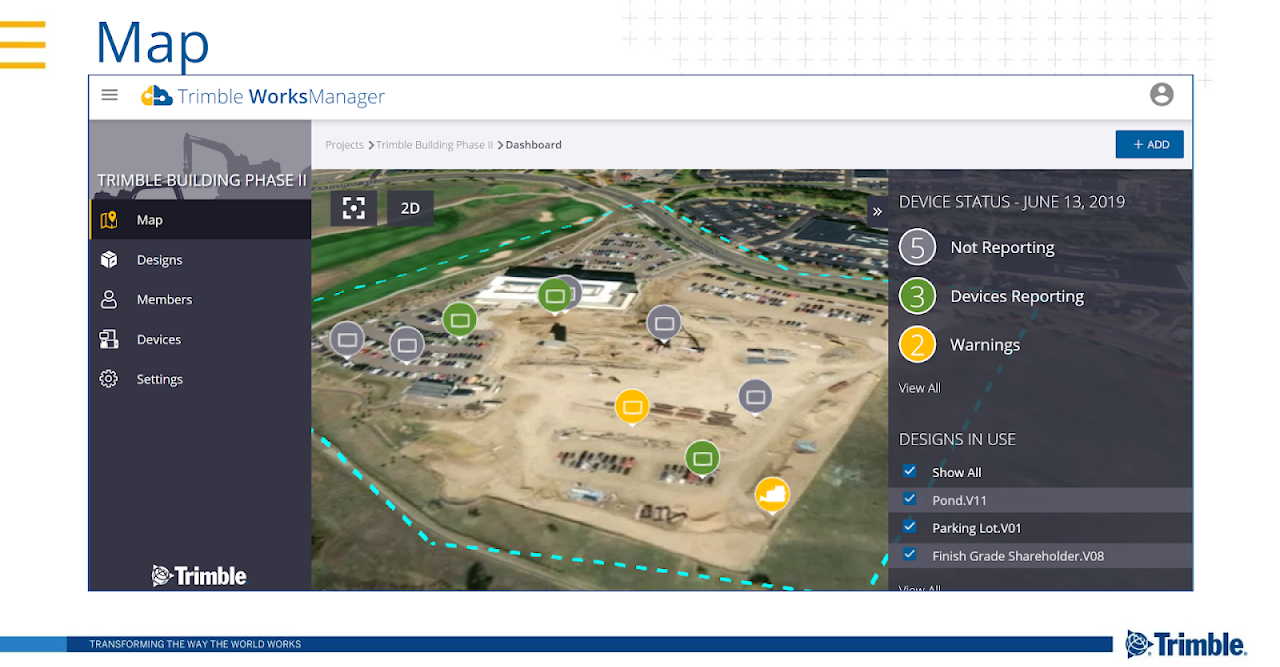Uncheck the Pond.V11 design checkbox
The image size is (1280, 667).
pos(910,499)
